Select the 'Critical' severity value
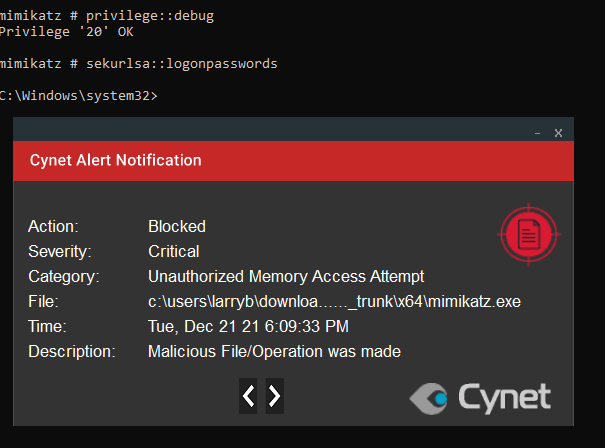Screen dimensions: 605x448 (174, 252)
